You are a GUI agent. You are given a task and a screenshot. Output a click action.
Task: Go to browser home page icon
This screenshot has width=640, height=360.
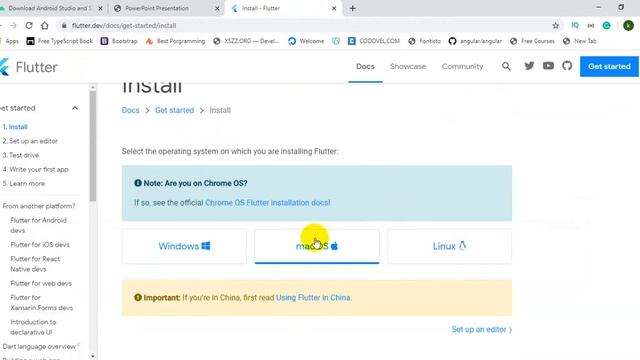pos(44,25)
